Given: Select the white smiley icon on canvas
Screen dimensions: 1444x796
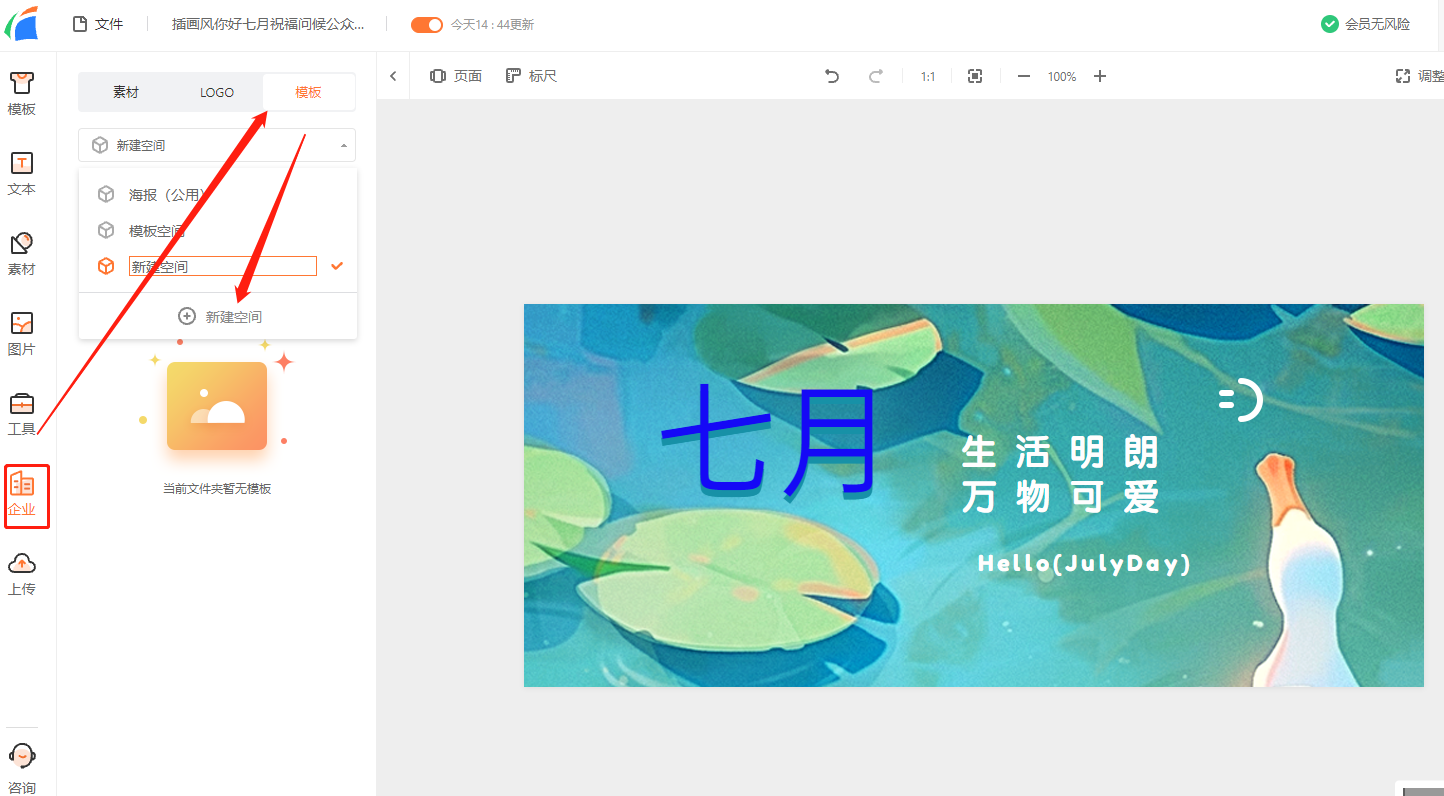Looking at the screenshot, I should pyautogui.click(x=1241, y=400).
